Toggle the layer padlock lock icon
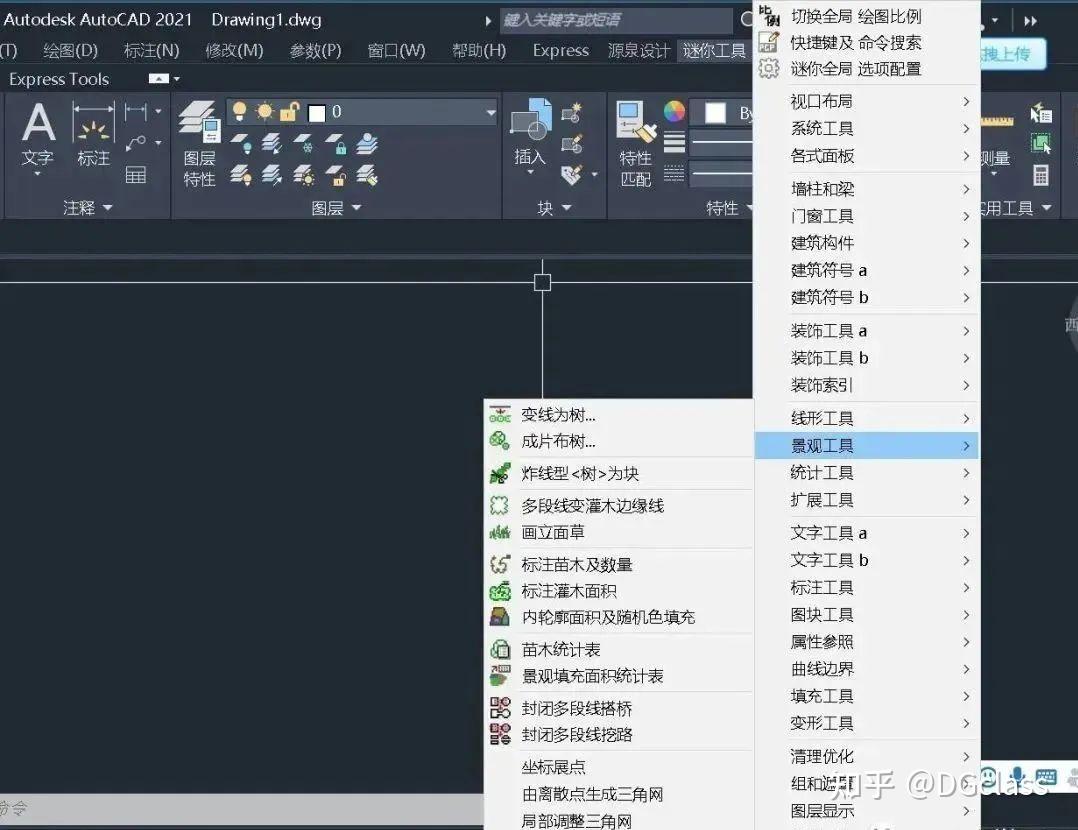 [x=289, y=111]
